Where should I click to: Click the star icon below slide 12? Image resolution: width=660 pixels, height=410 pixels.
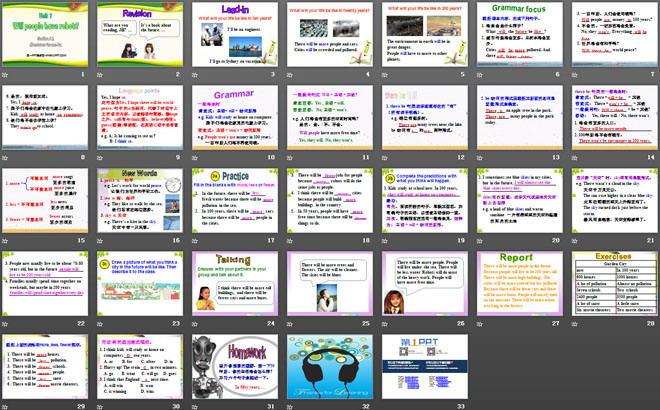click(385, 158)
